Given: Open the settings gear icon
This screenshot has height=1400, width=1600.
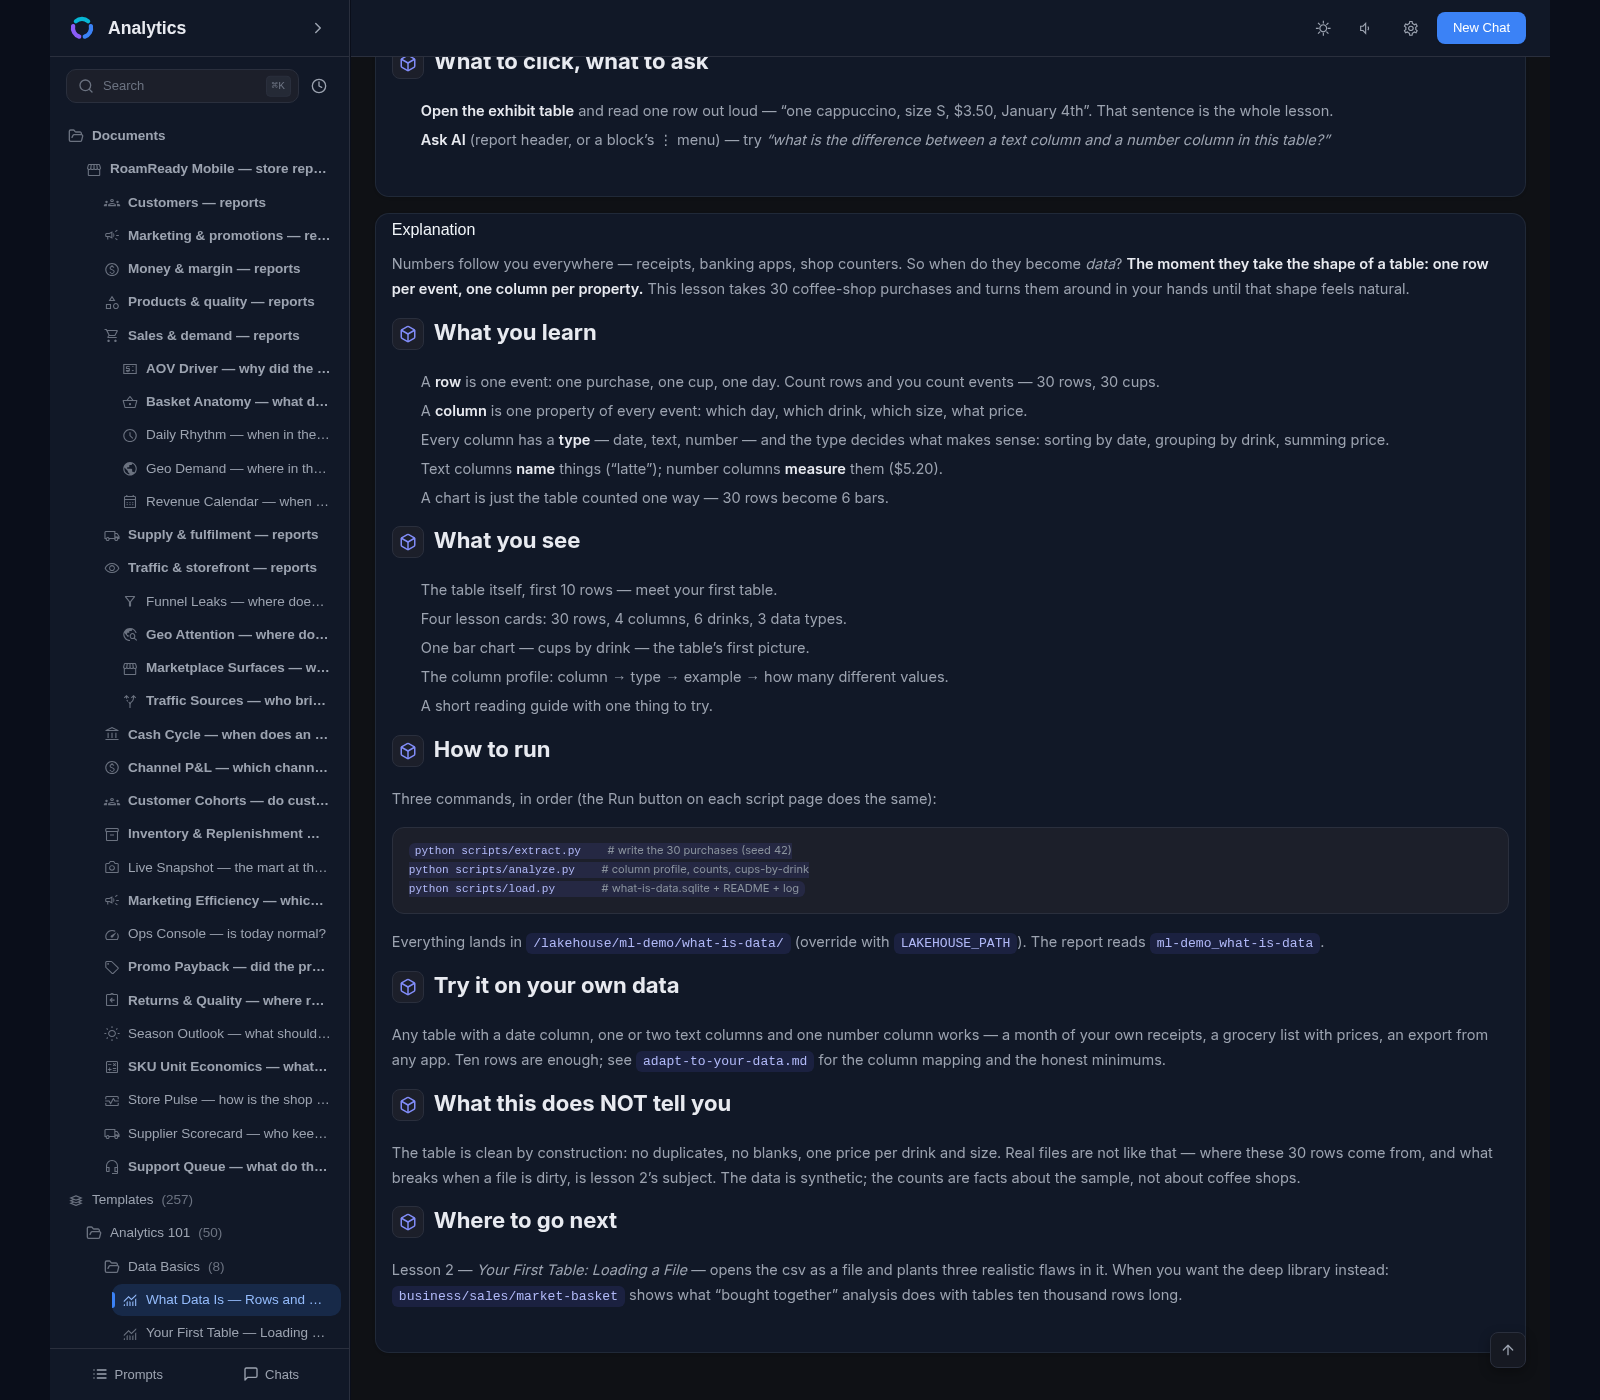Looking at the screenshot, I should click(1411, 28).
